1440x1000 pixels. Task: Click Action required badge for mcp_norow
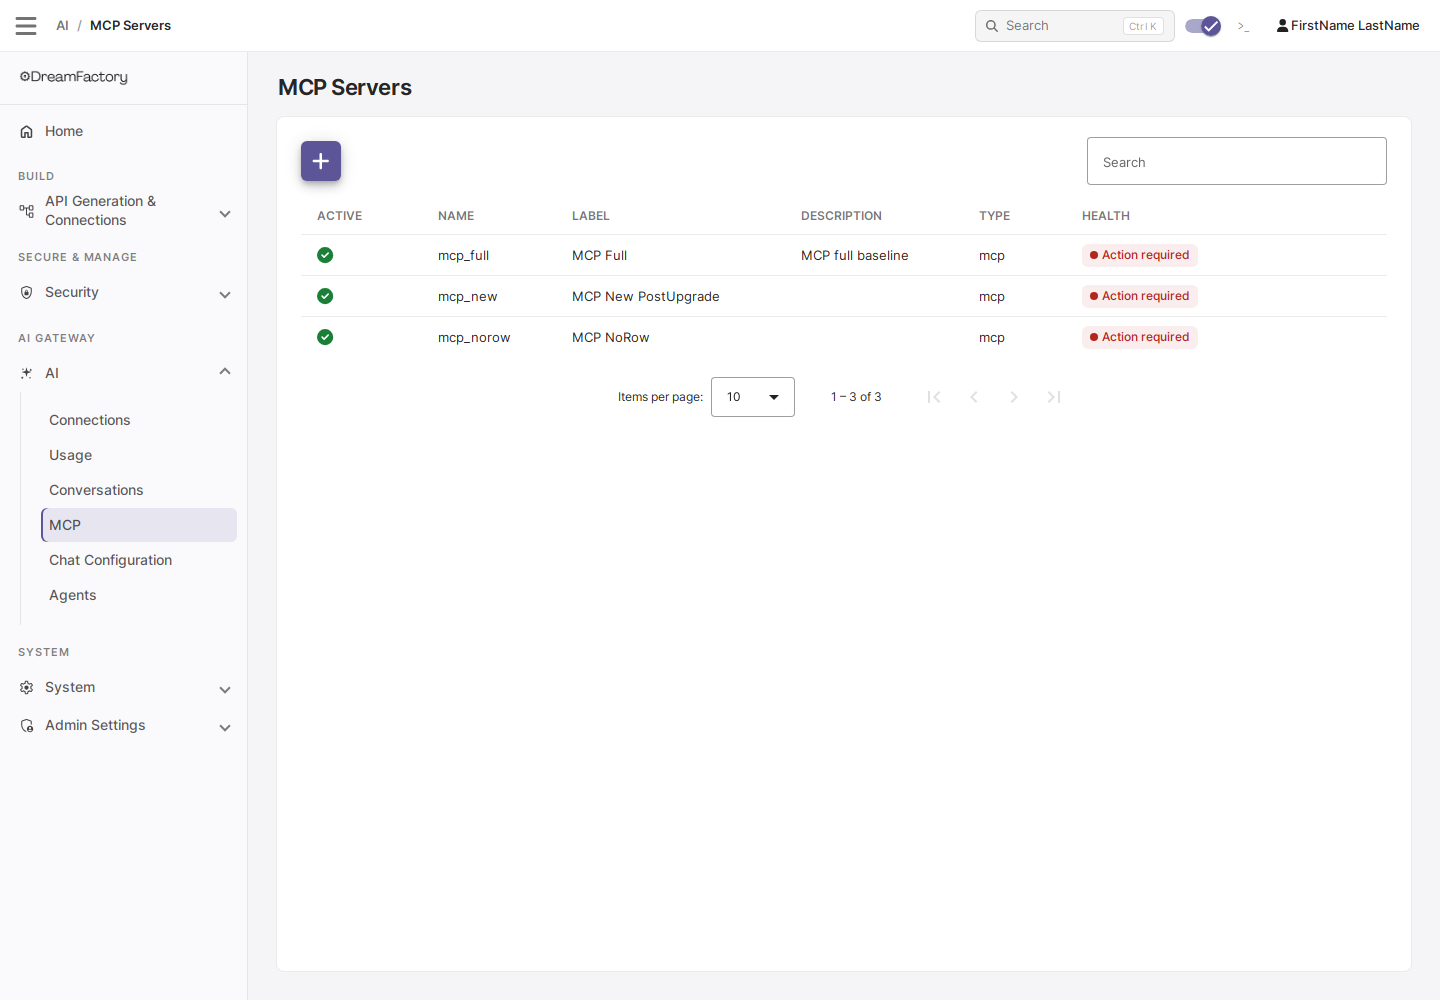[x=1140, y=337]
